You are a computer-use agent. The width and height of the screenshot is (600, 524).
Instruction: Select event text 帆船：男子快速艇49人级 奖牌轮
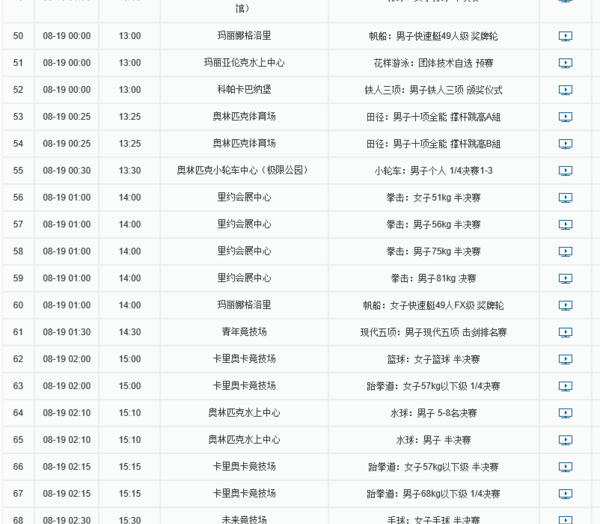[x=433, y=36]
